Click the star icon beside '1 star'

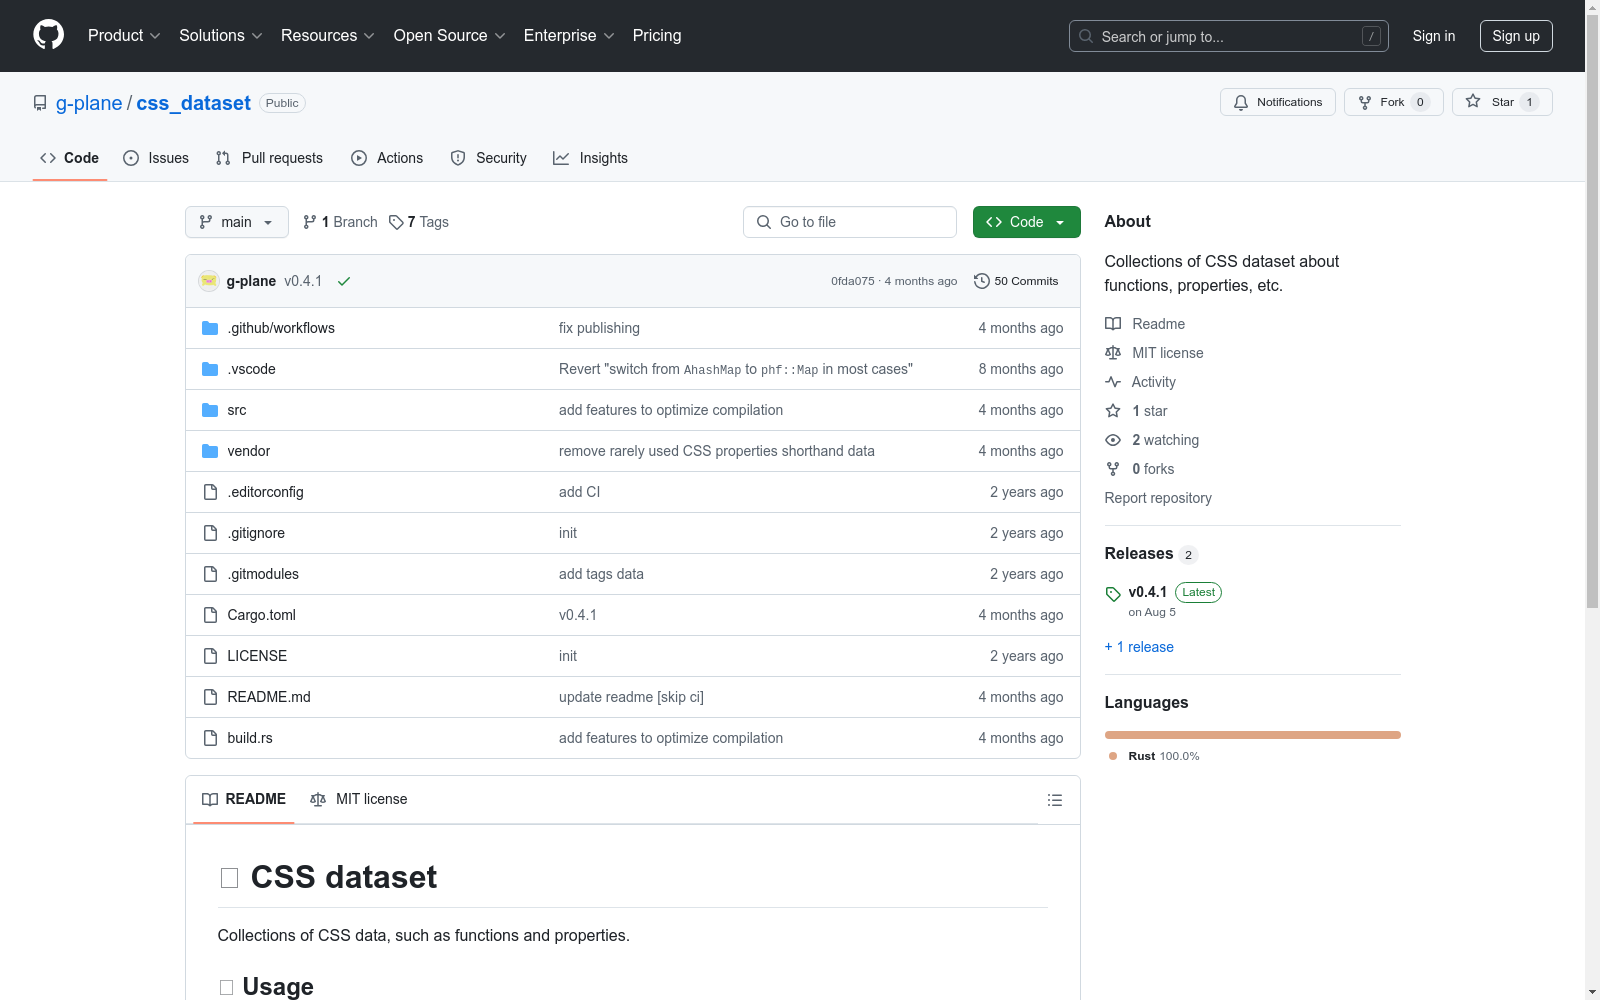pos(1113,411)
